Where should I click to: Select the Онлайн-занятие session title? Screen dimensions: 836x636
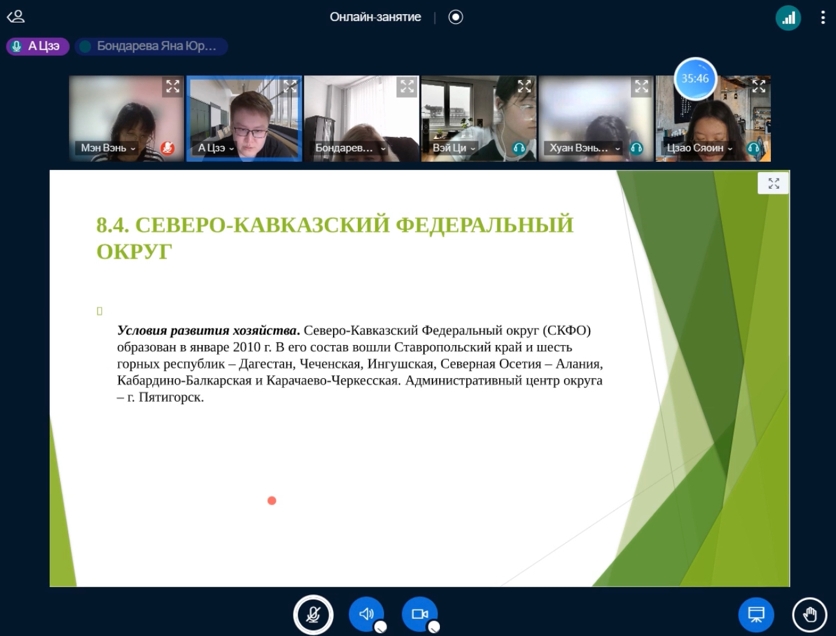(x=375, y=17)
